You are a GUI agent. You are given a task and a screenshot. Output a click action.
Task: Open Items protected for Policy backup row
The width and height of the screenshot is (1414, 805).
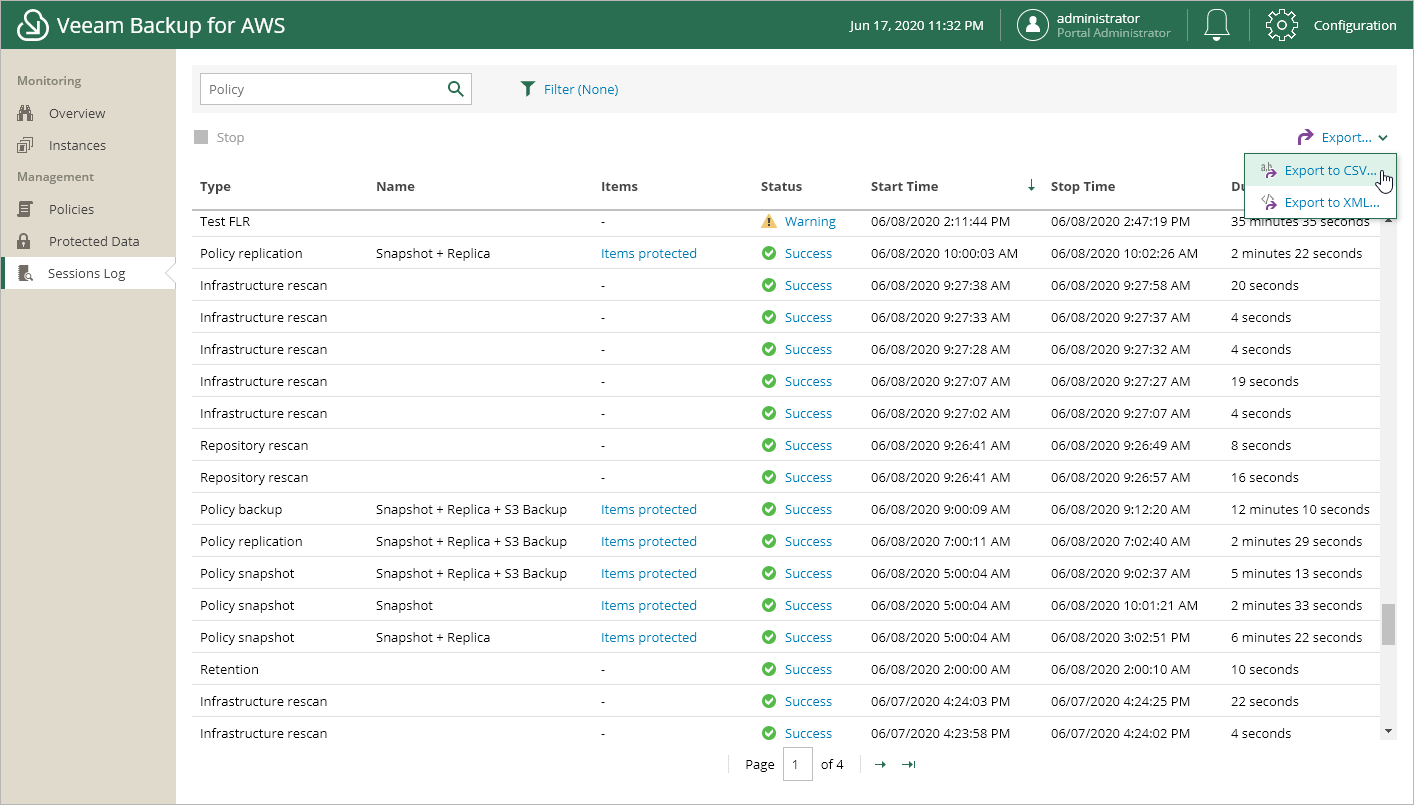coord(648,509)
